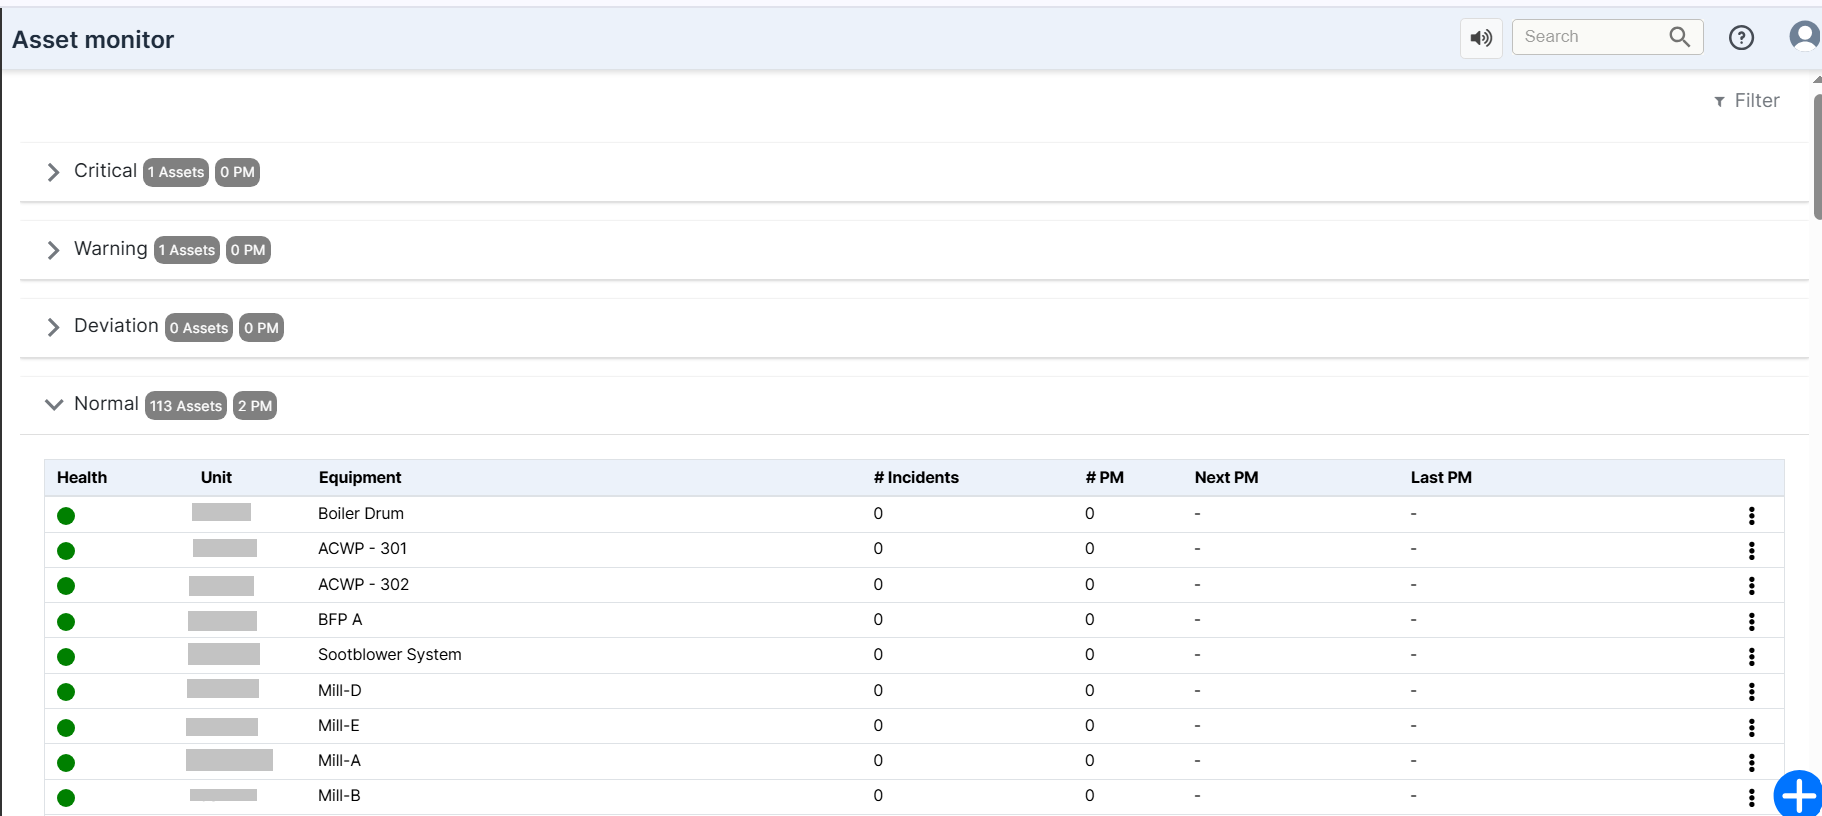Image resolution: width=1822 pixels, height=816 pixels.
Task: Click the Next PM column header
Action: 1226,478
